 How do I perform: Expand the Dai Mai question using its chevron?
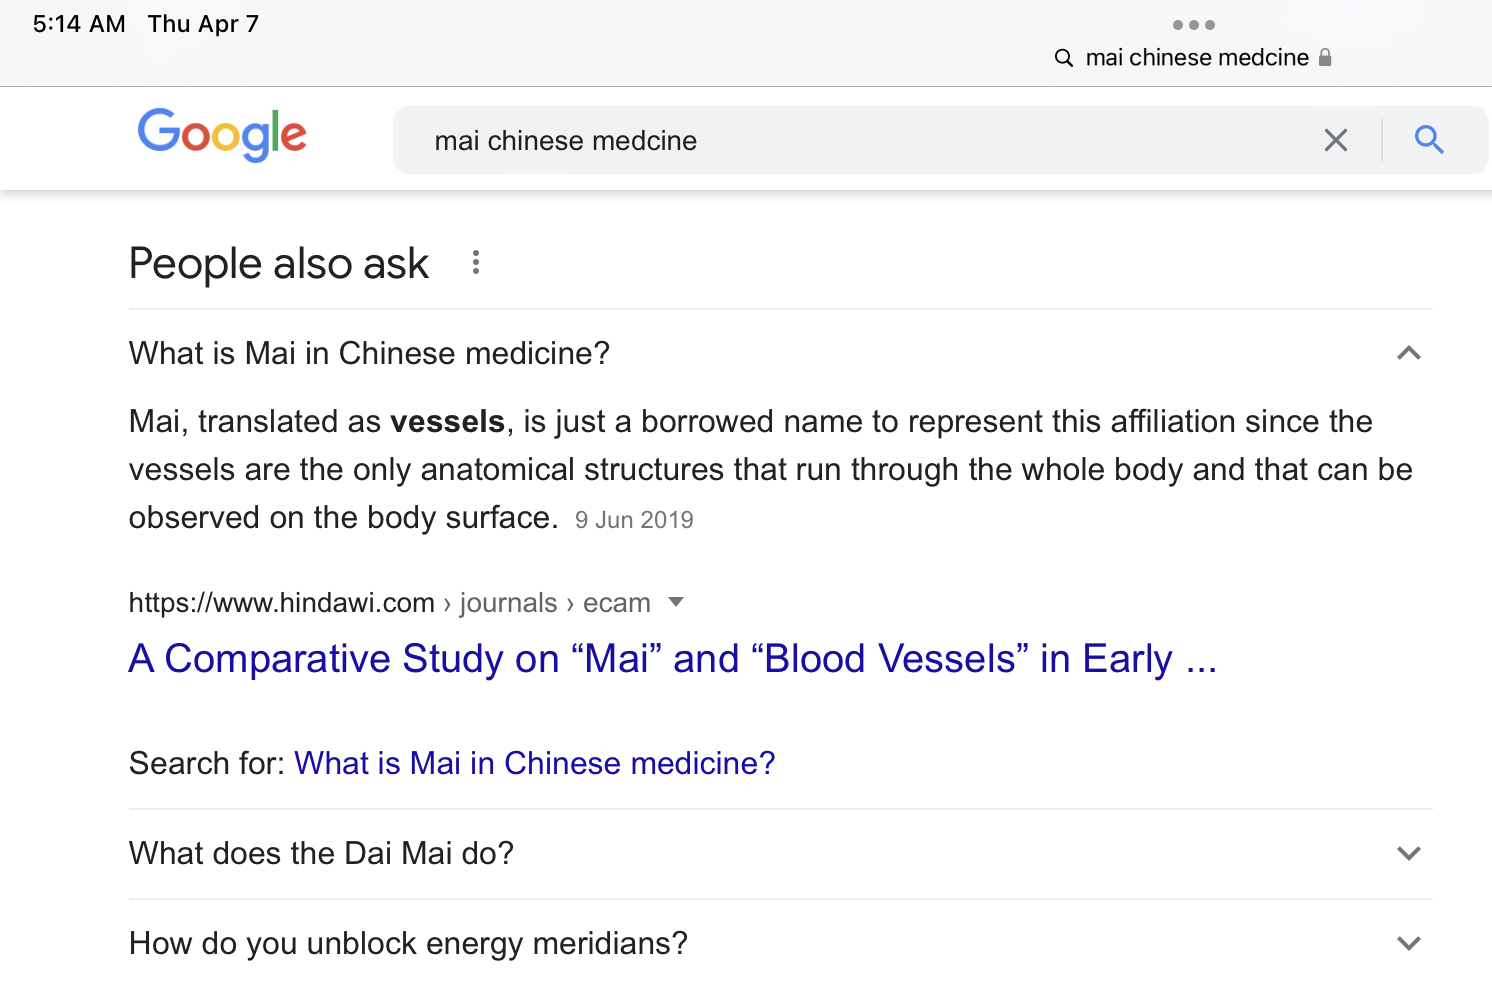point(1409,853)
